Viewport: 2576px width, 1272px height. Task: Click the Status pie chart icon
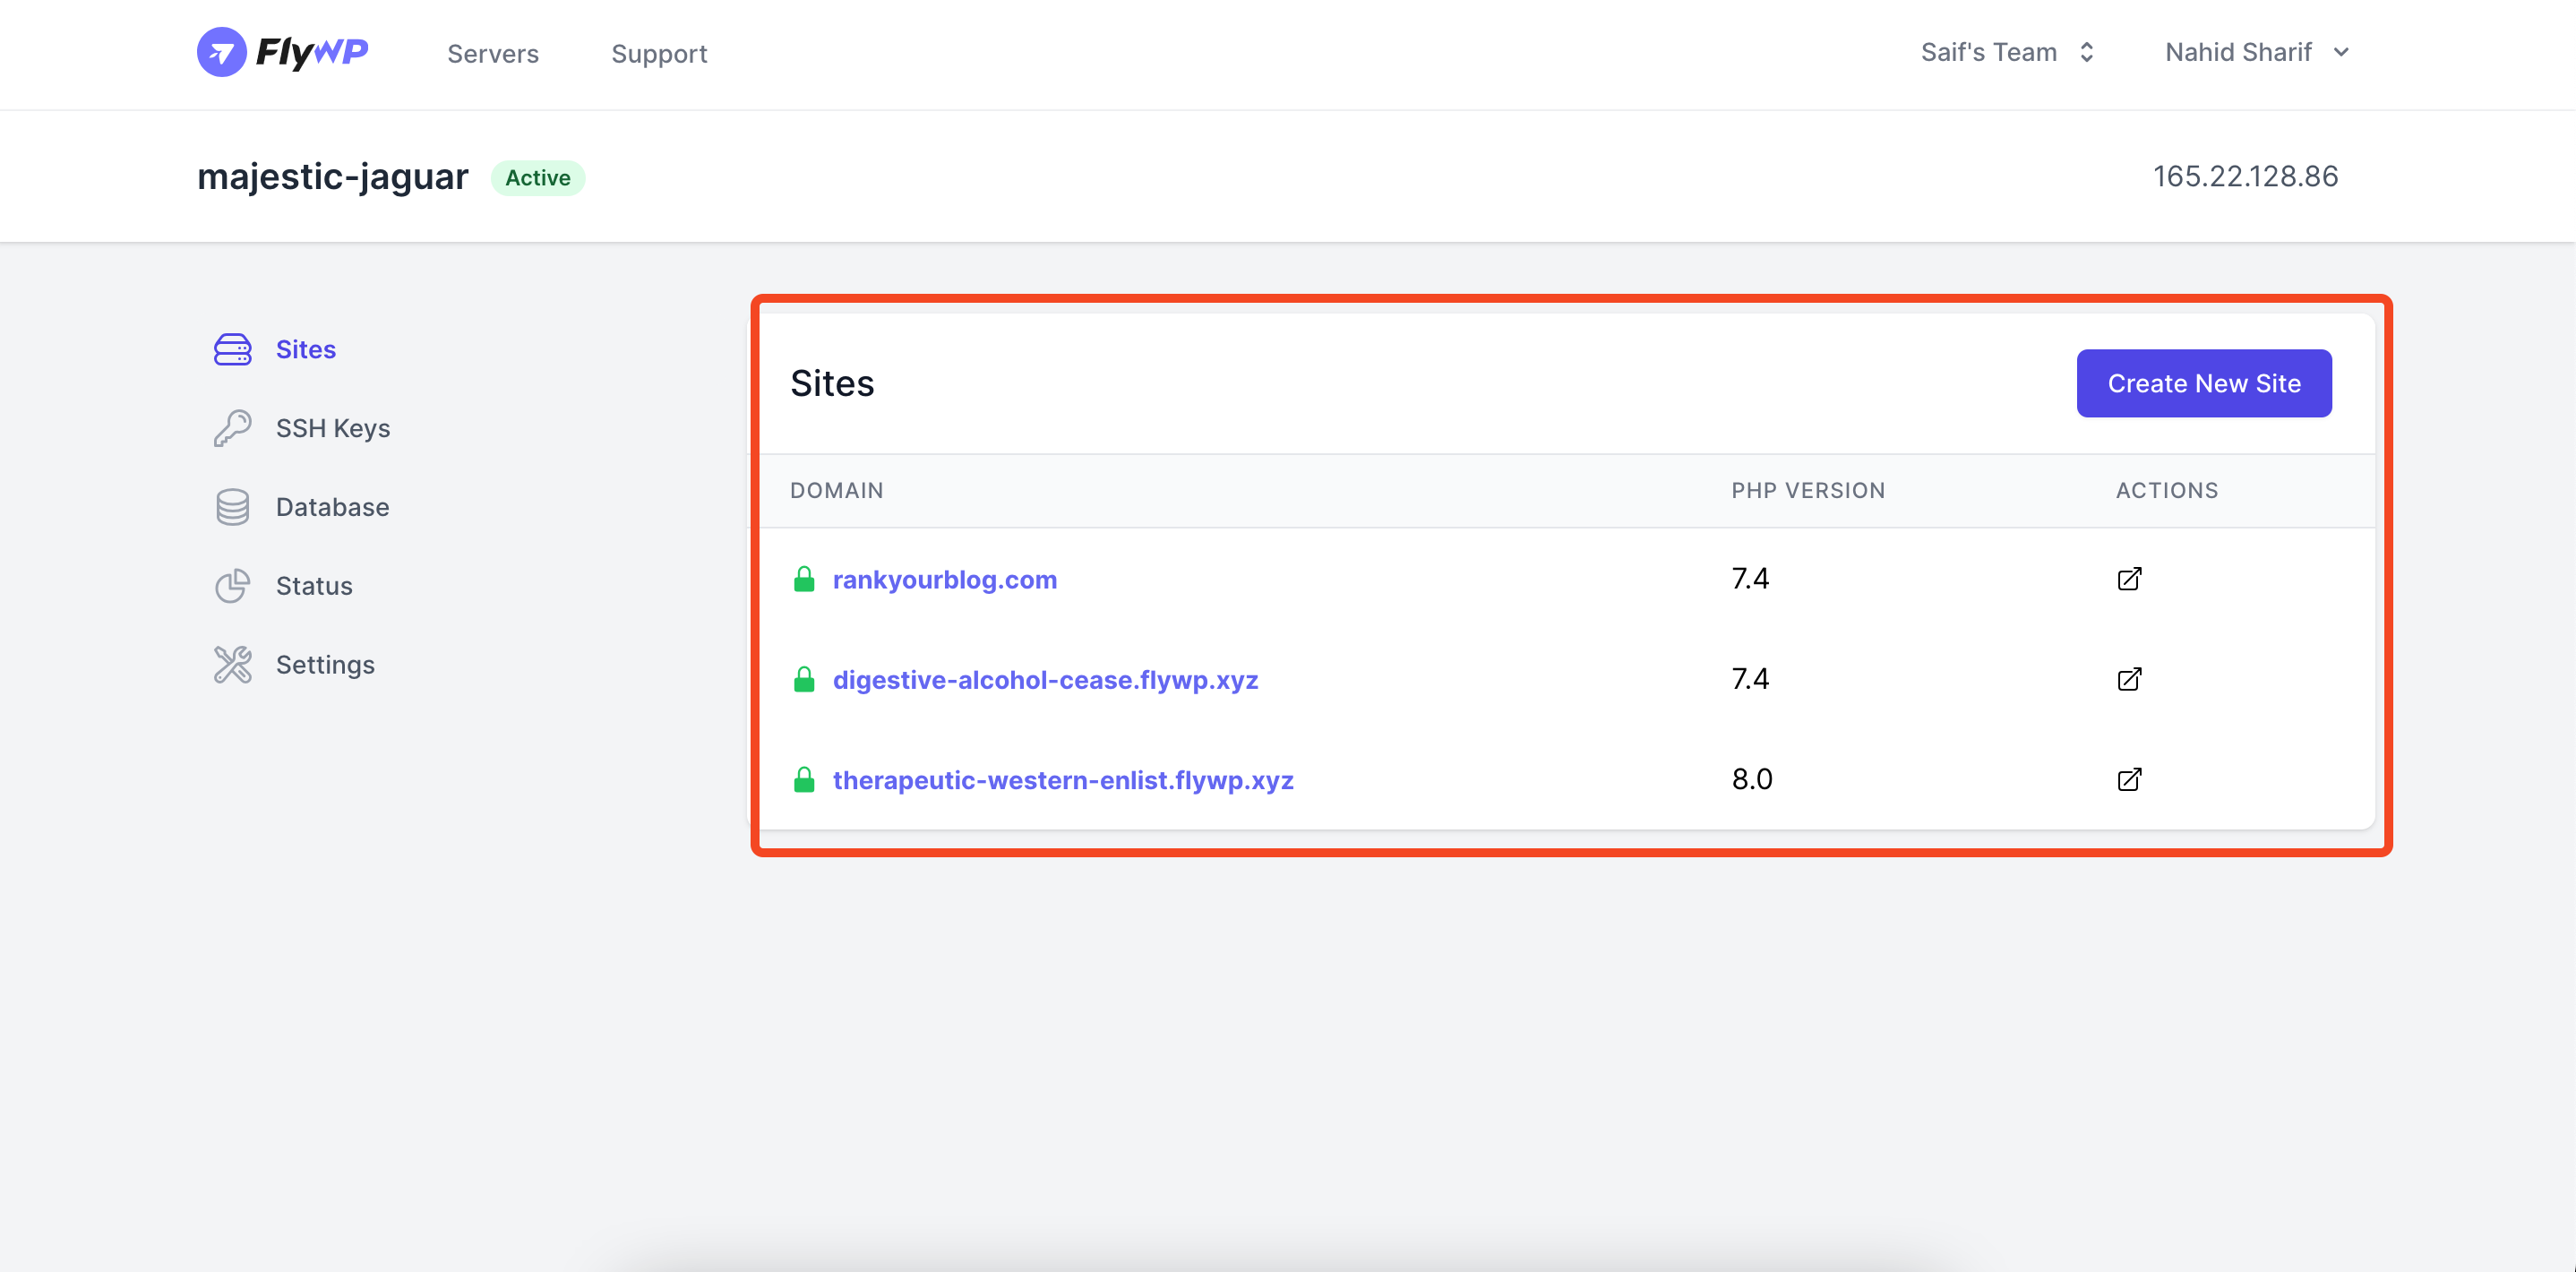tap(232, 586)
